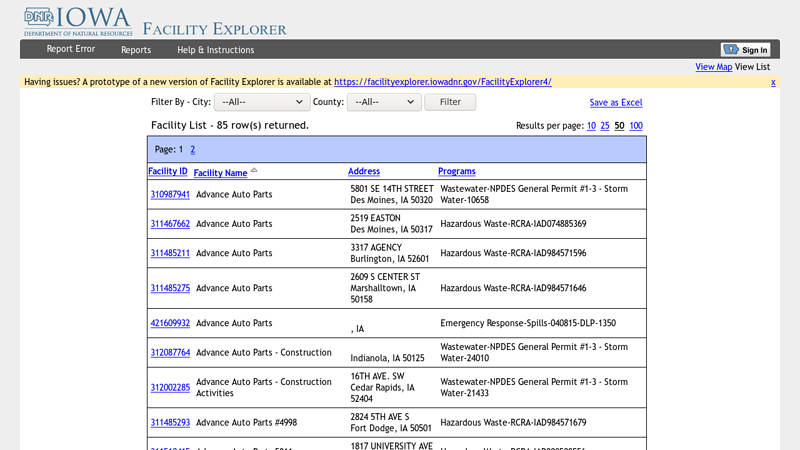Sort table by Address column
Image resolution: width=800 pixels, height=450 pixels.
tap(364, 172)
